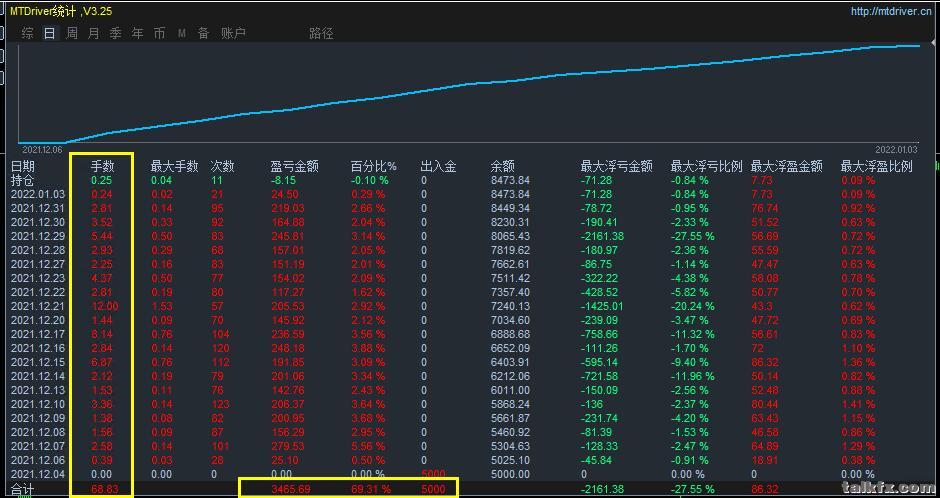Switch to the 月 monthly tab
This screenshot has height=498, width=940.
(x=94, y=33)
